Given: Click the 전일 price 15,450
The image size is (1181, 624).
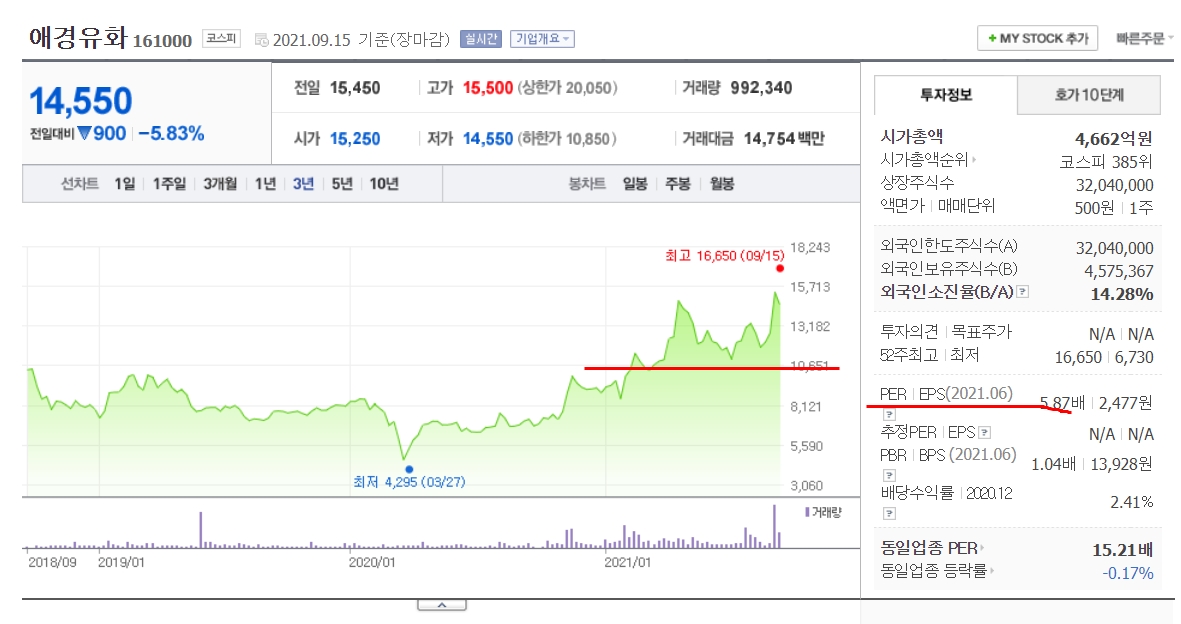Looking at the screenshot, I should 355,88.
